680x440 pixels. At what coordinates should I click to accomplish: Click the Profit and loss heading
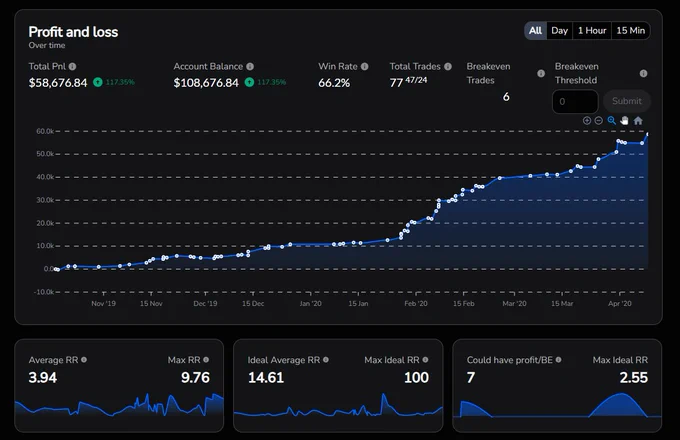pyautogui.click(x=73, y=32)
